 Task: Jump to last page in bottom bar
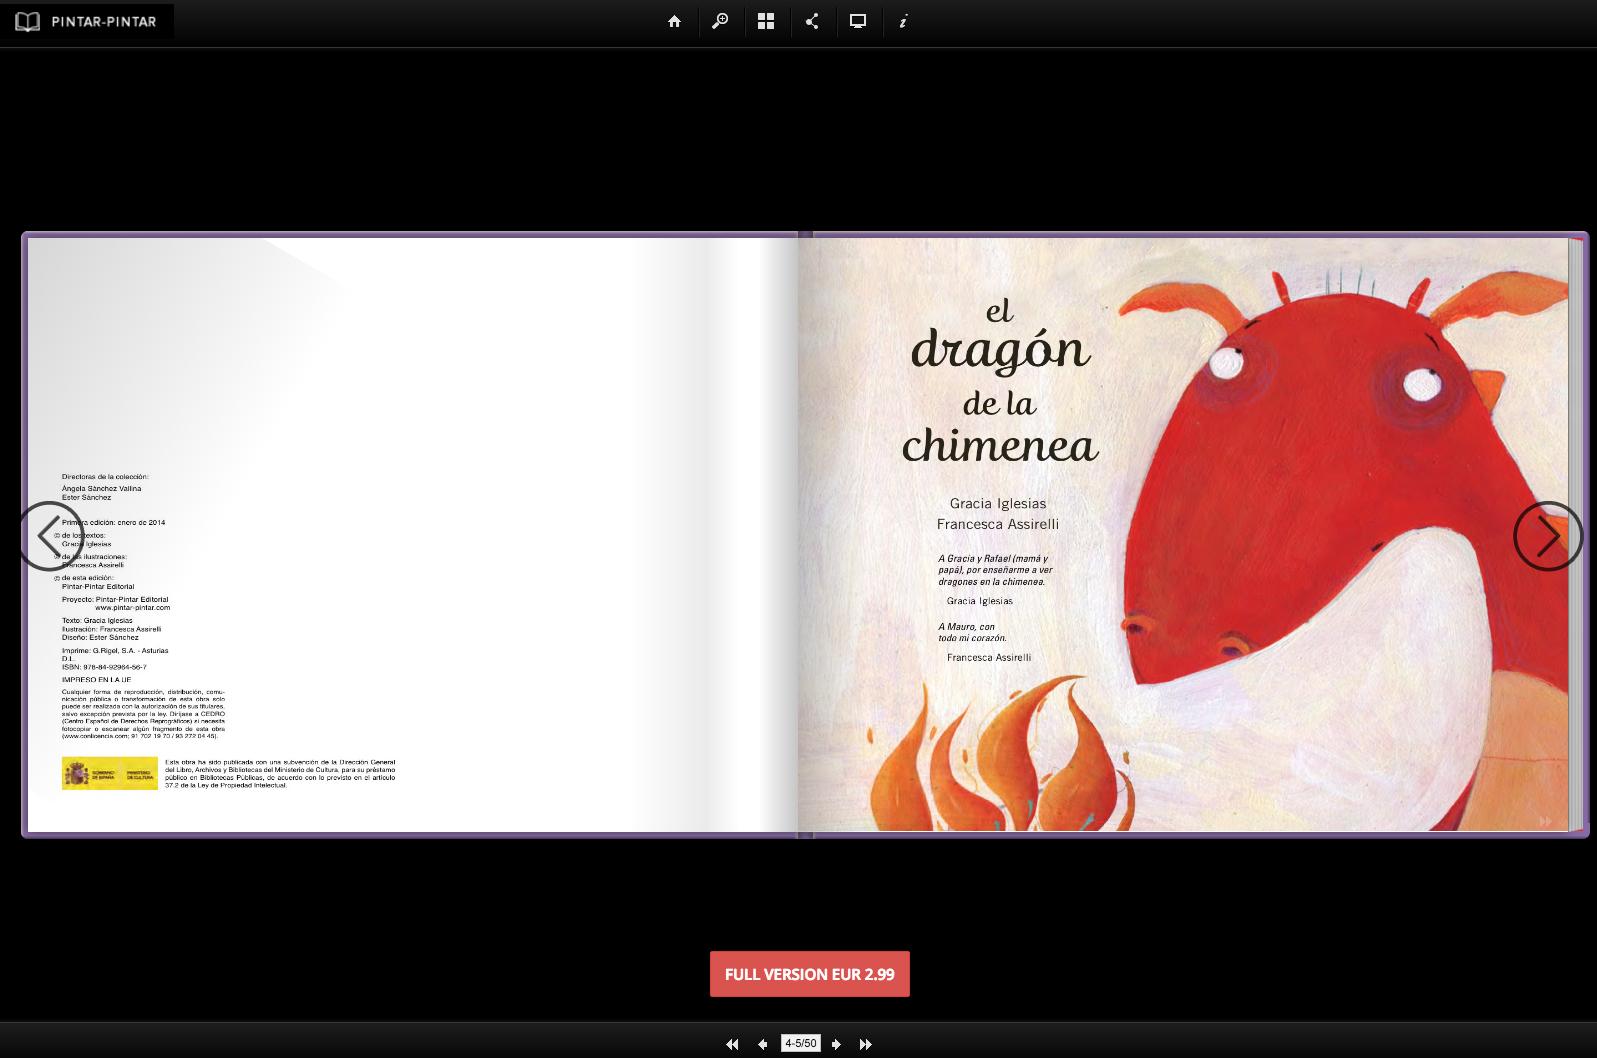click(866, 1044)
